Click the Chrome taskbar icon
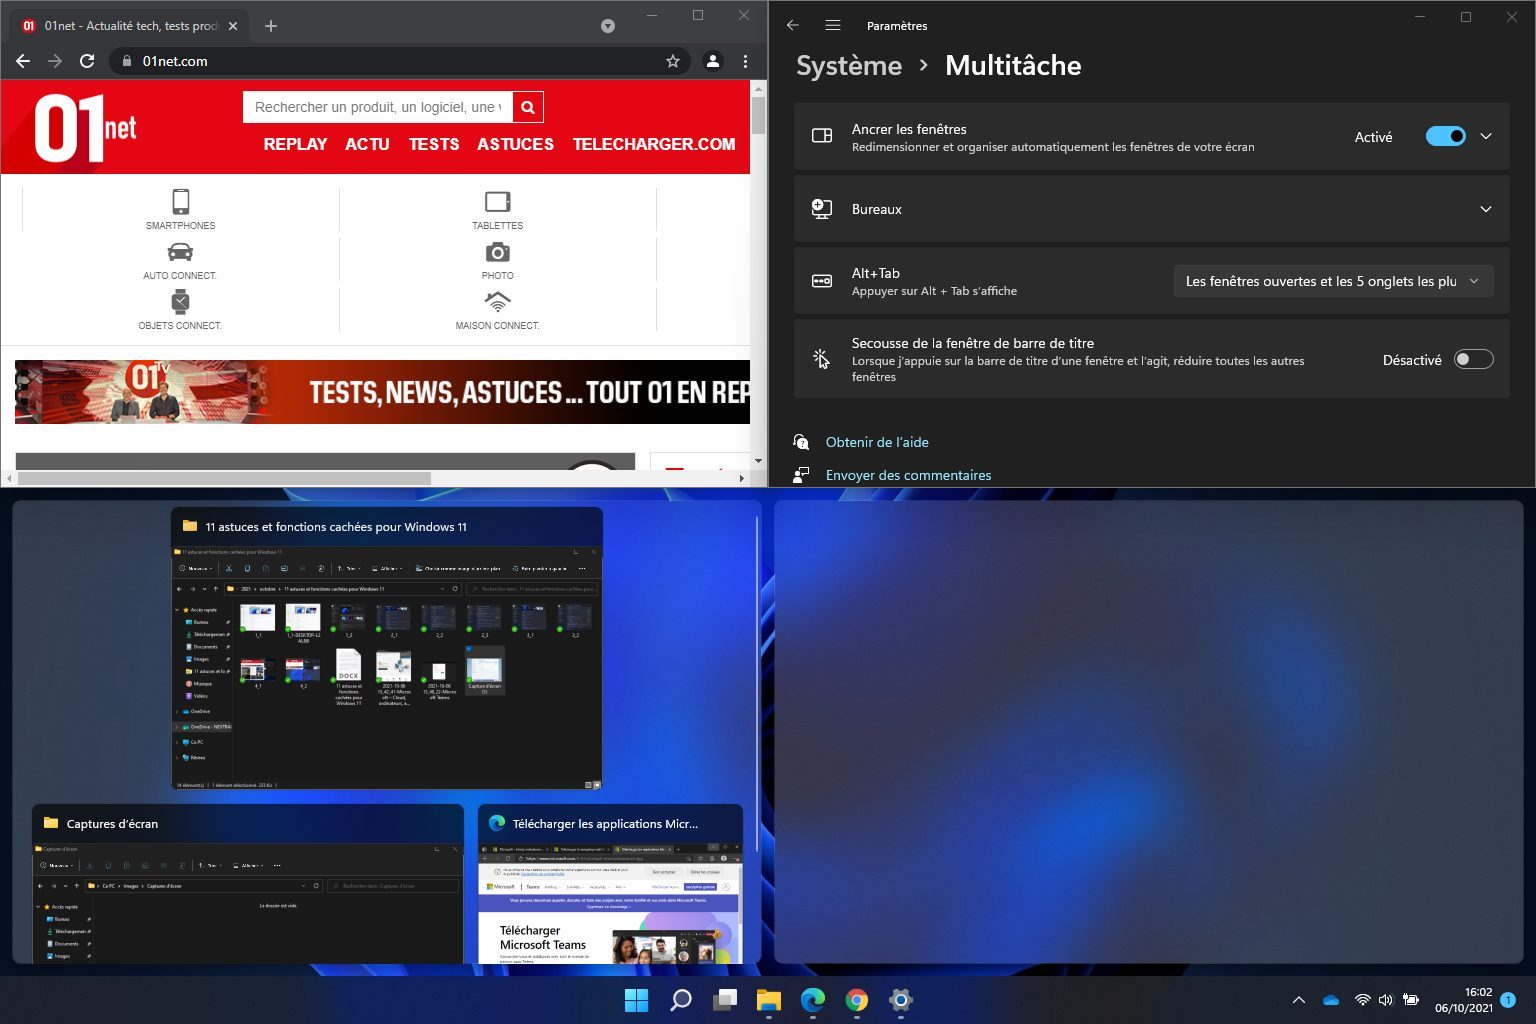 (x=857, y=1000)
